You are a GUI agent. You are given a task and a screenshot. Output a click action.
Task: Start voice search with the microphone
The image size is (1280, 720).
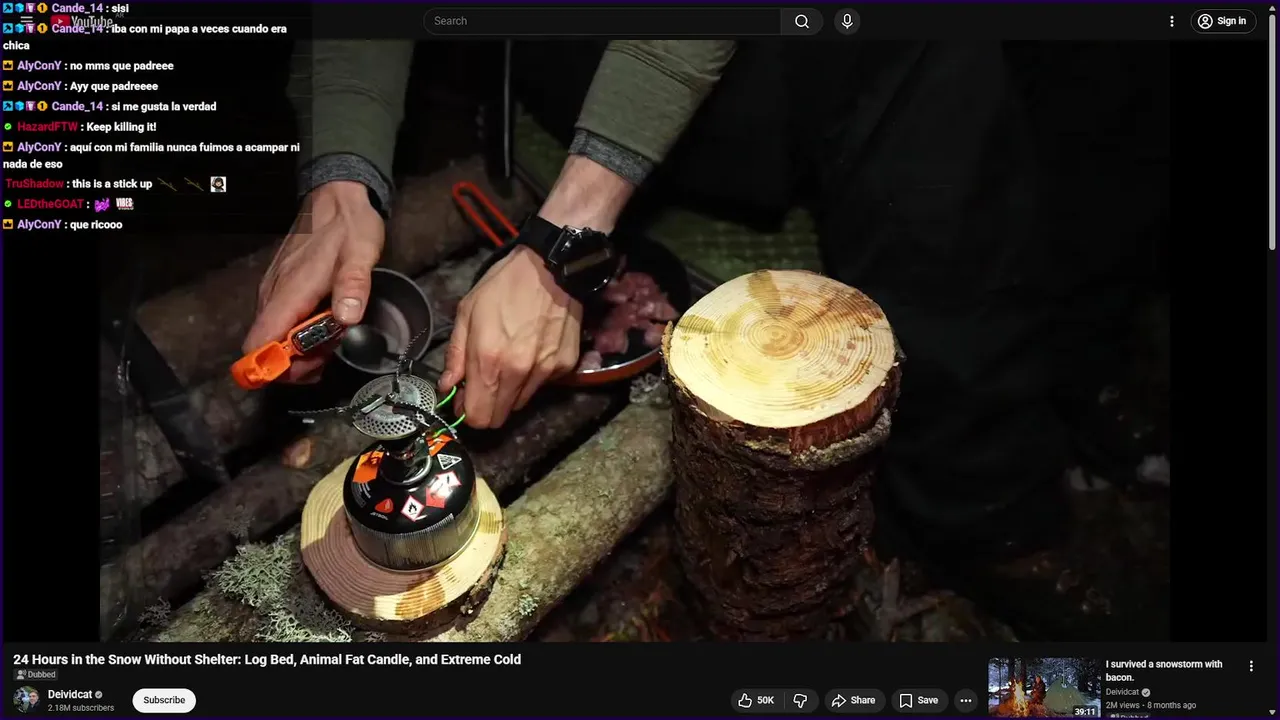click(847, 21)
